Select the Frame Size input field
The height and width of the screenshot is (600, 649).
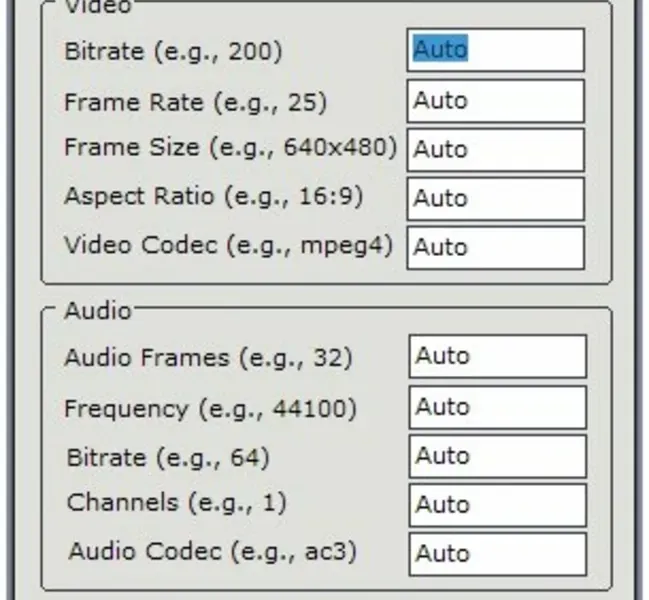click(496, 150)
